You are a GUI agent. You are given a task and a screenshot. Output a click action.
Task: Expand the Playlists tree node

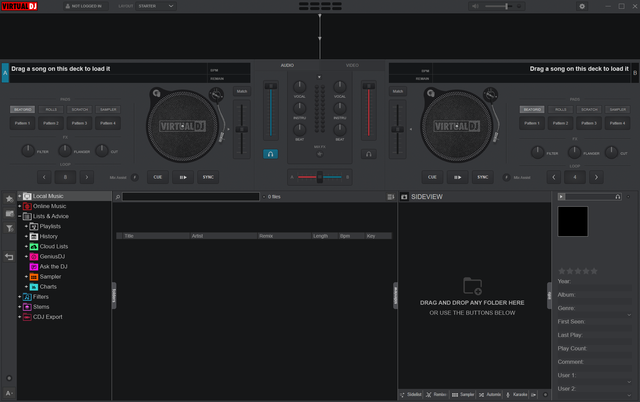pyautogui.click(x=27, y=226)
